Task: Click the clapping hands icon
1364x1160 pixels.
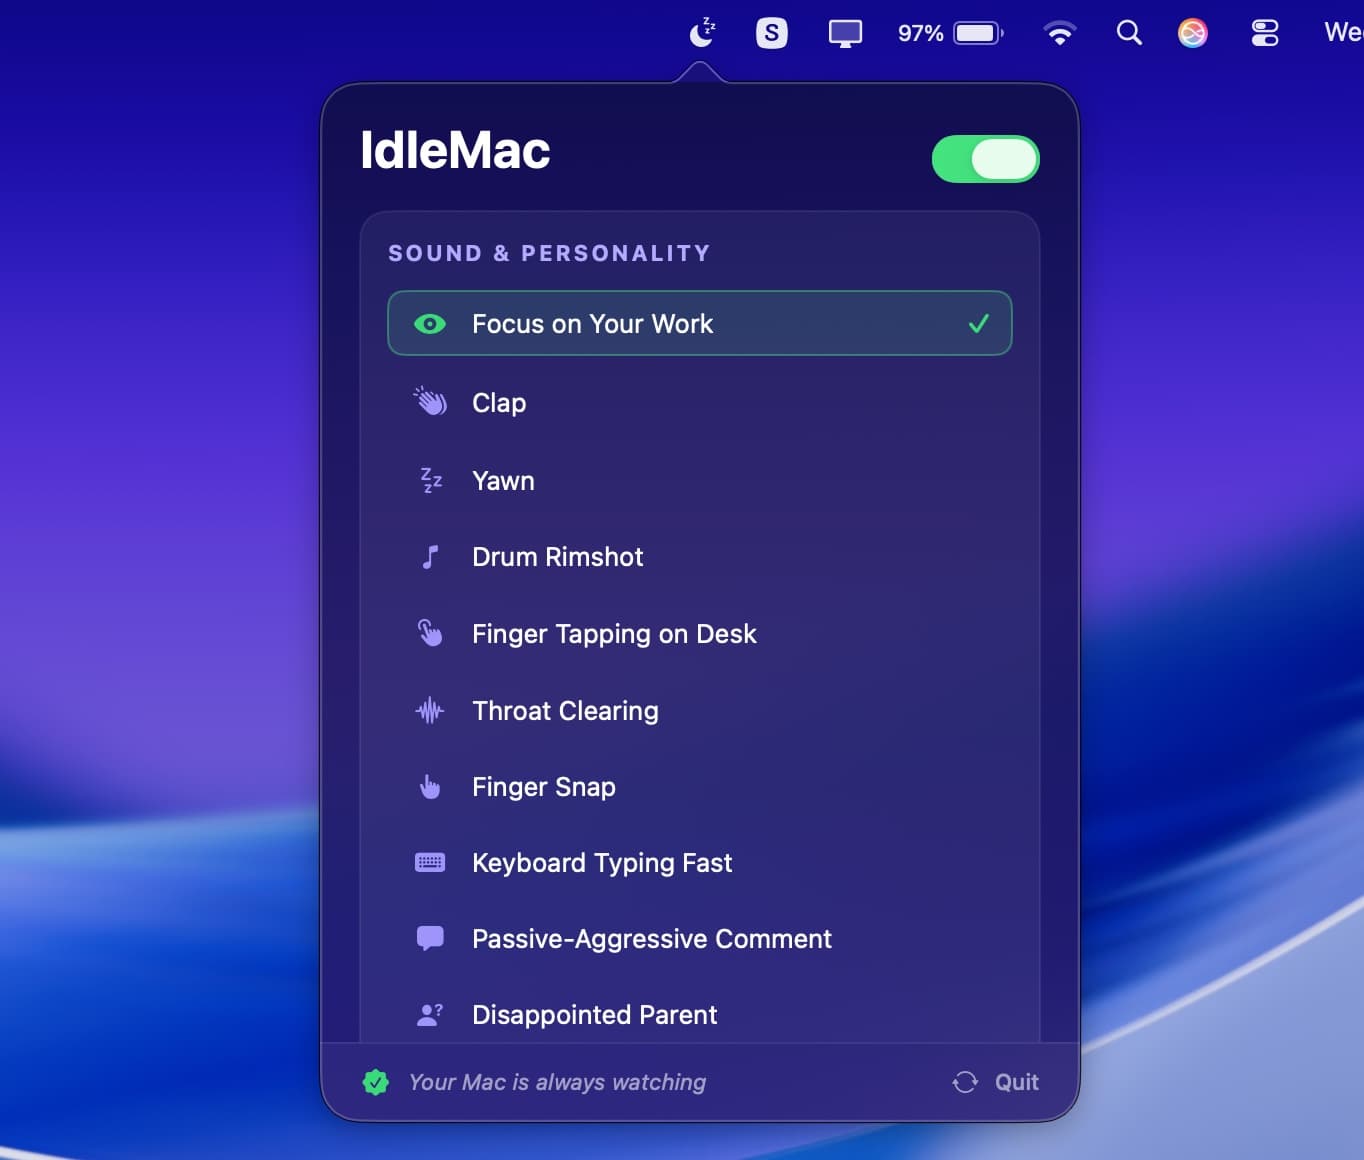Action: click(430, 401)
